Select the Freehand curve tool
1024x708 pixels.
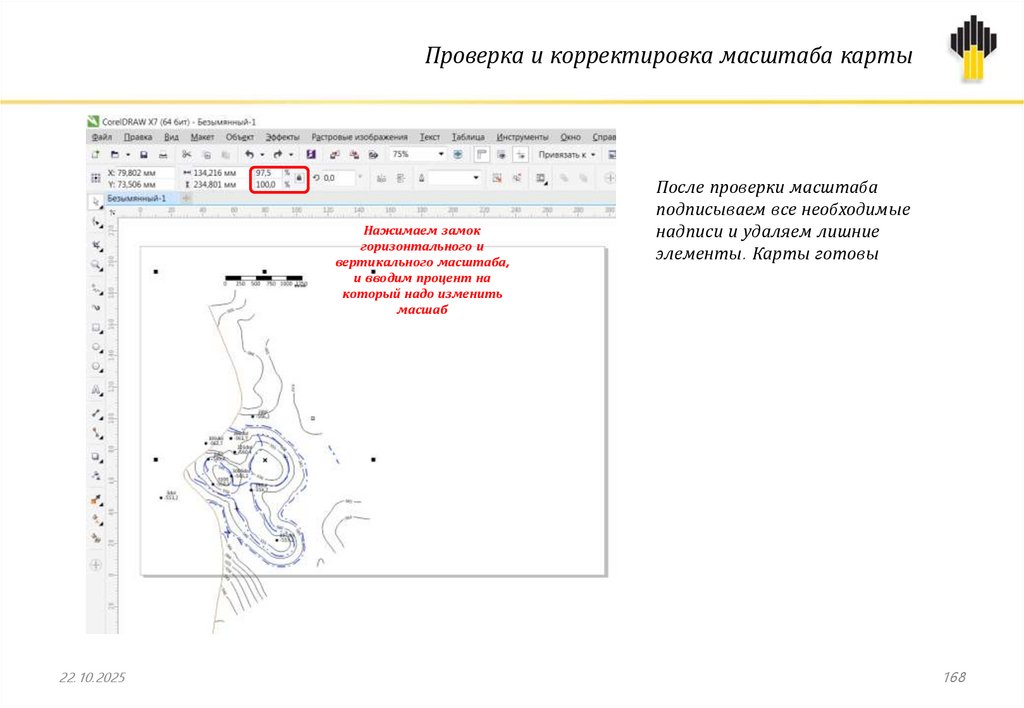tap(96, 287)
